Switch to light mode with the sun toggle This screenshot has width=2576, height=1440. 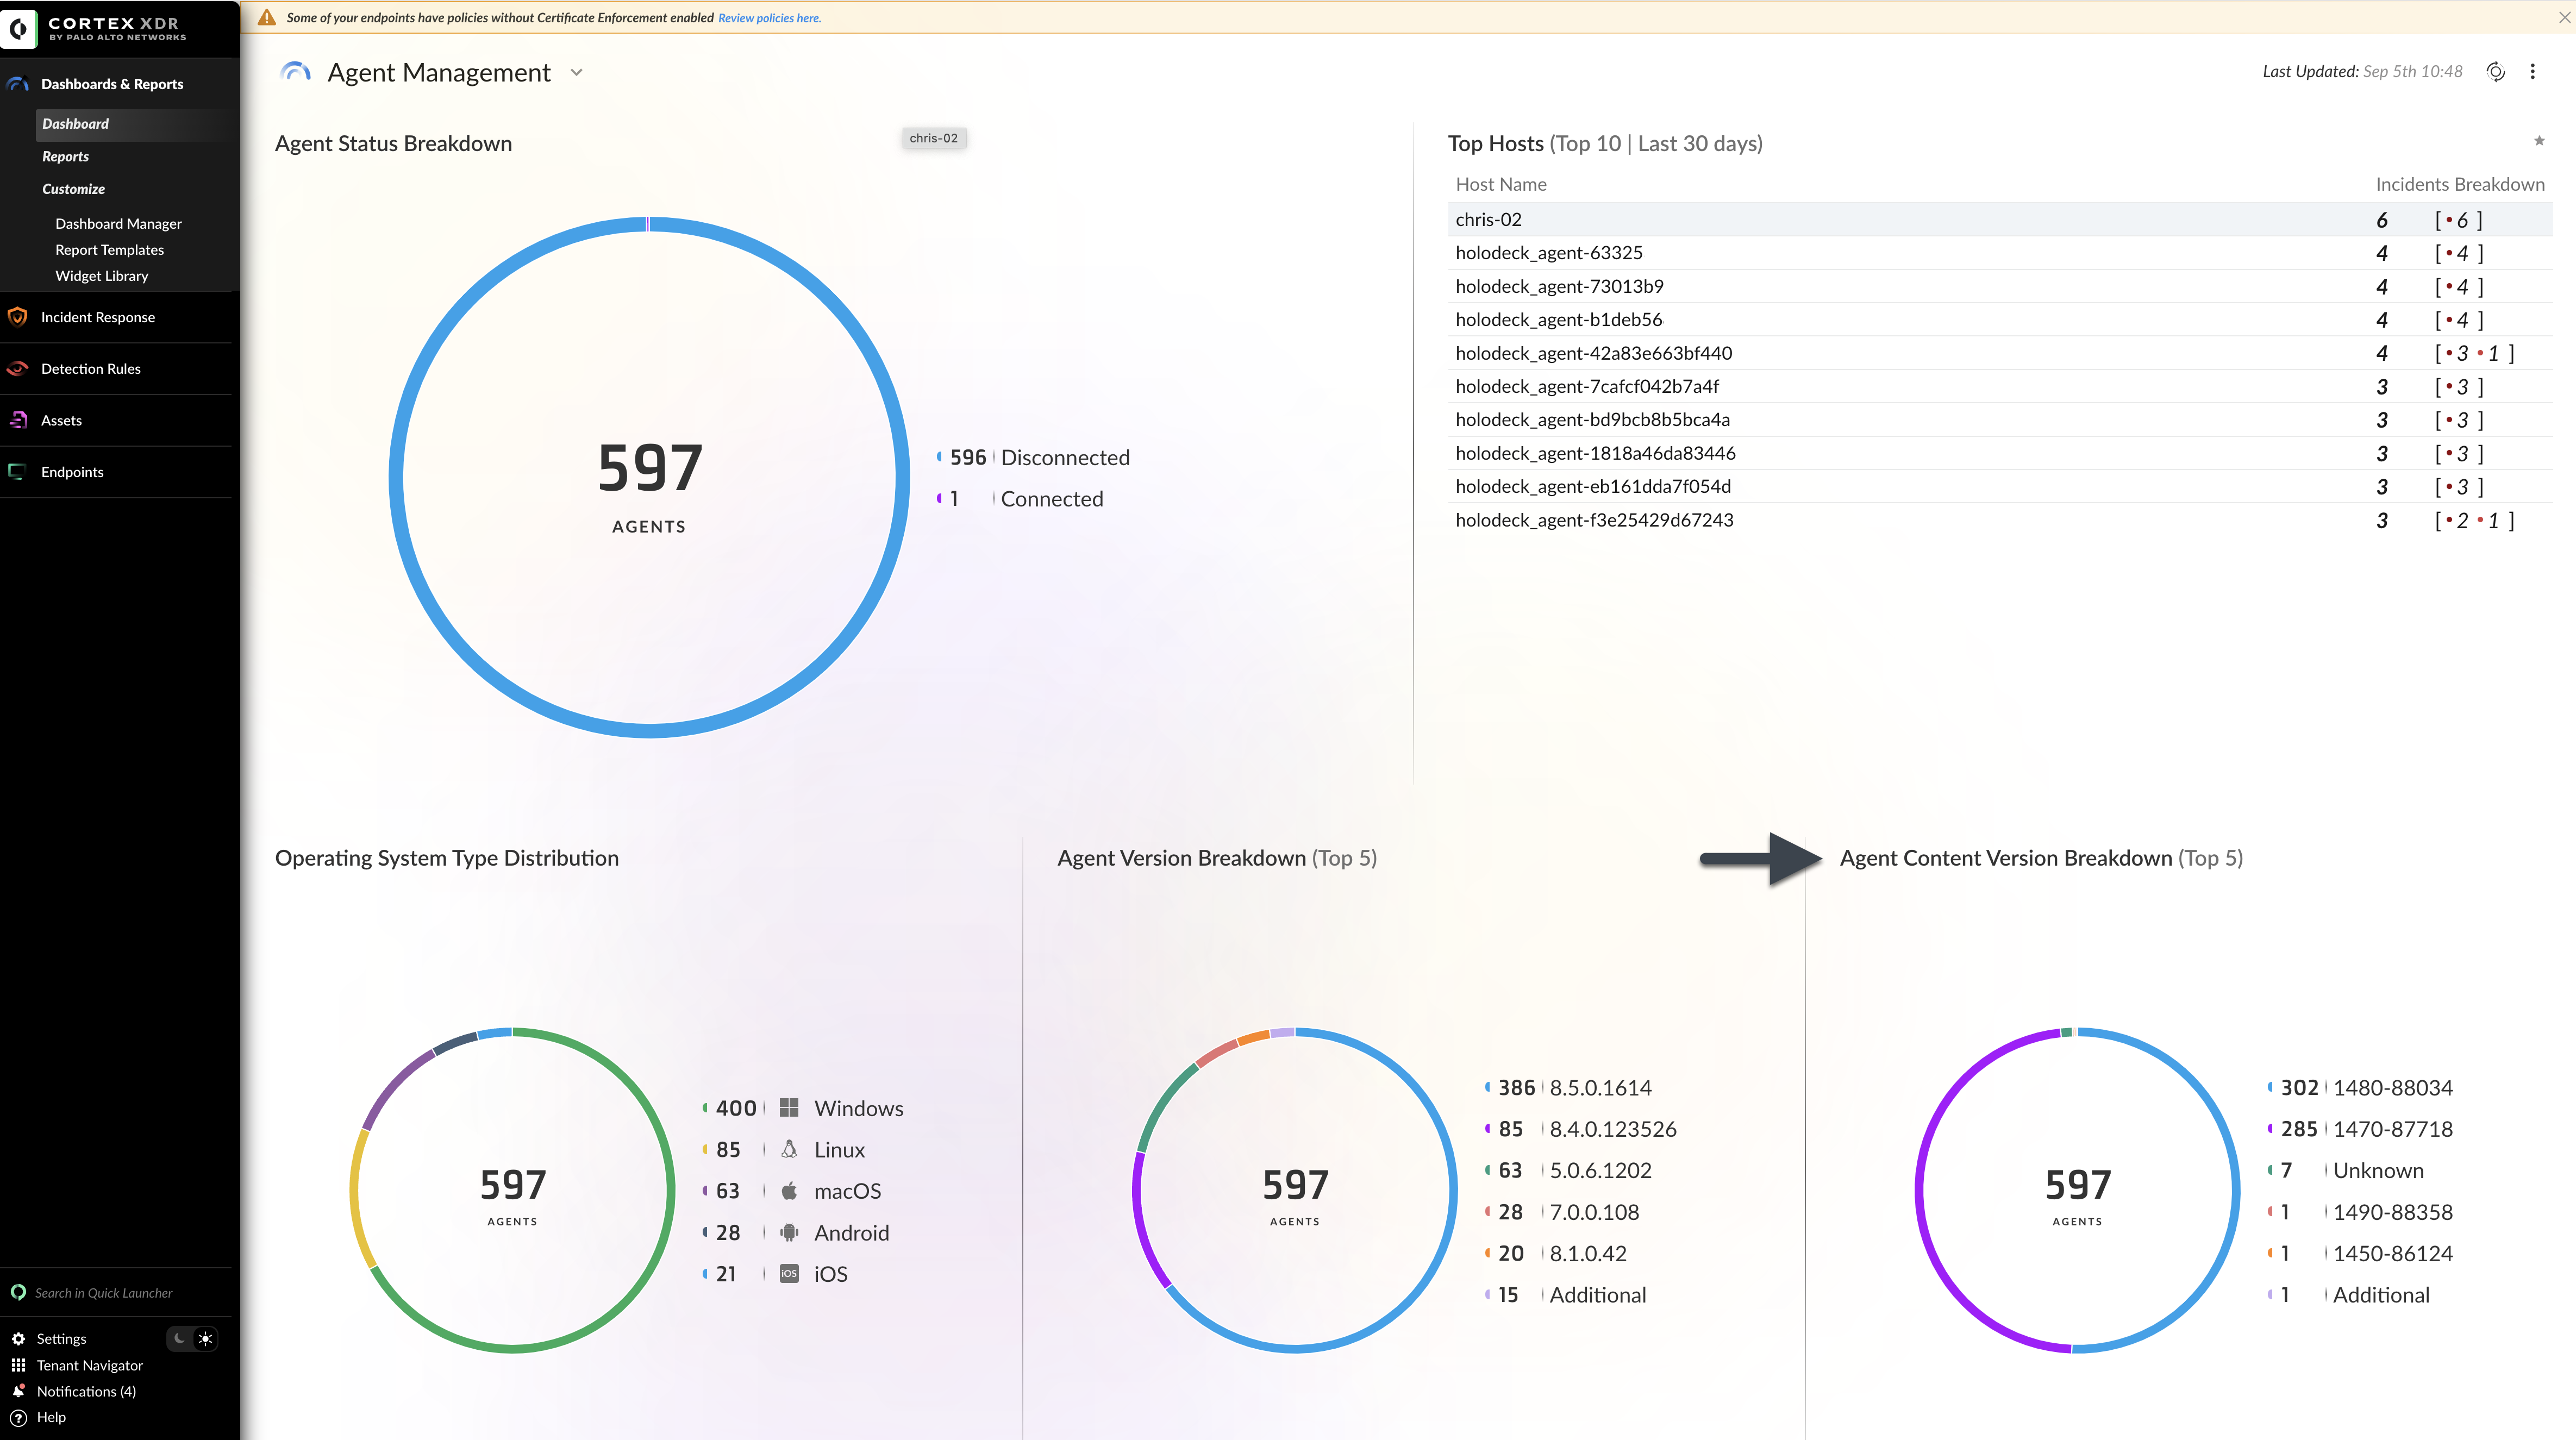(205, 1338)
